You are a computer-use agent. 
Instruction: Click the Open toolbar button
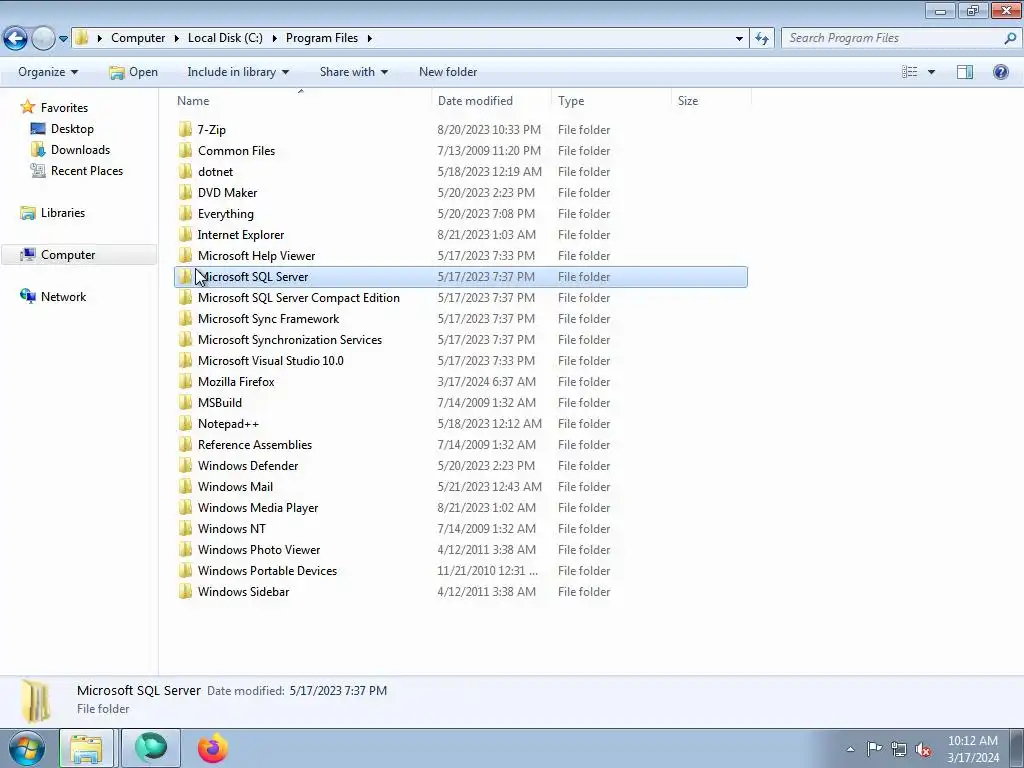[133, 72]
